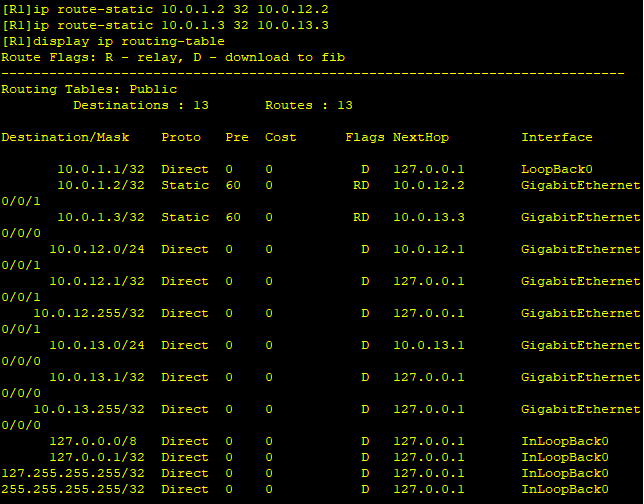Click the 'Proto' column header

tap(181, 138)
